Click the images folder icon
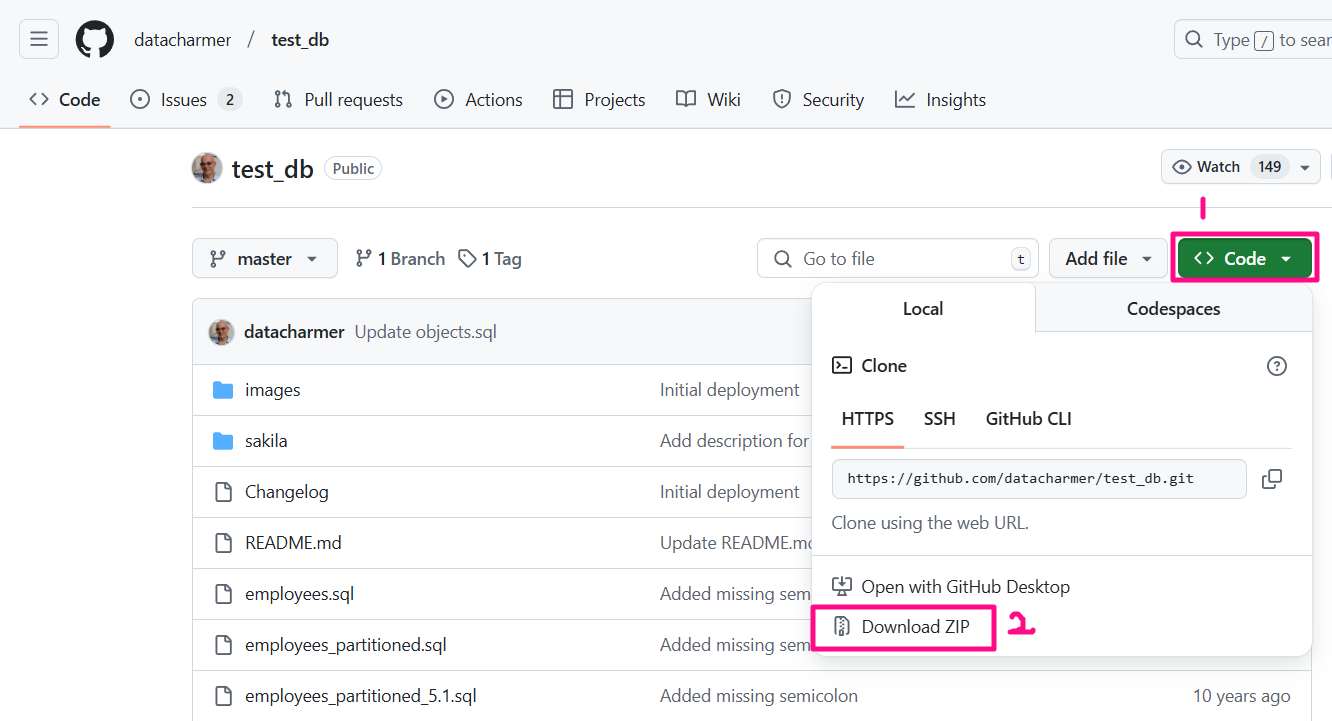 (223, 390)
